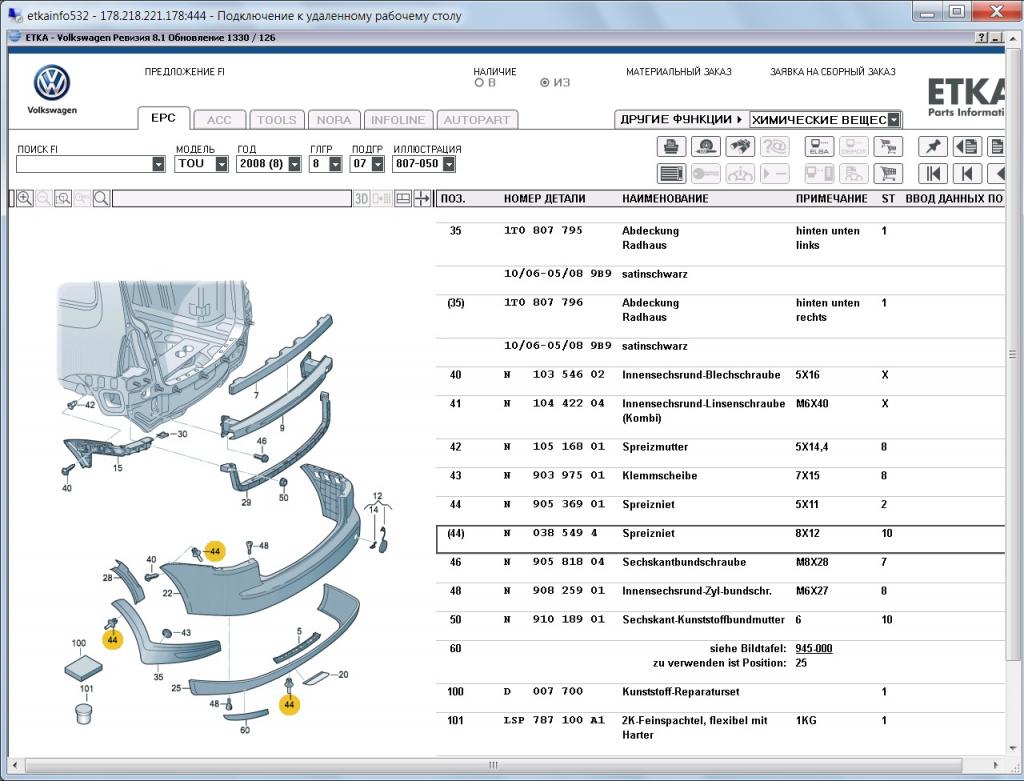Click the greyed-out ?@ icon
This screenshot has height=781, width=1024.
point(774,146)
